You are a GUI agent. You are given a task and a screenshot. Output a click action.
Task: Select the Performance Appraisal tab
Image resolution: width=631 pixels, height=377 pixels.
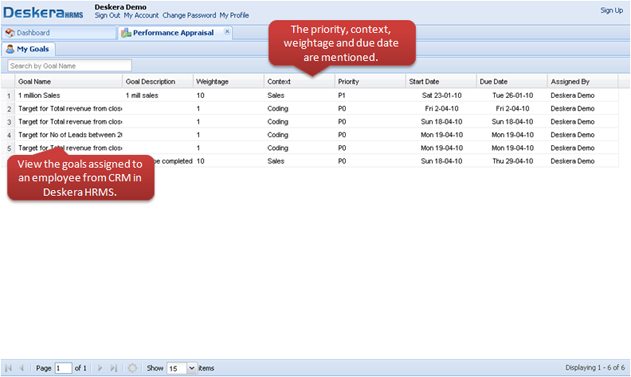(x=175, y=33)
